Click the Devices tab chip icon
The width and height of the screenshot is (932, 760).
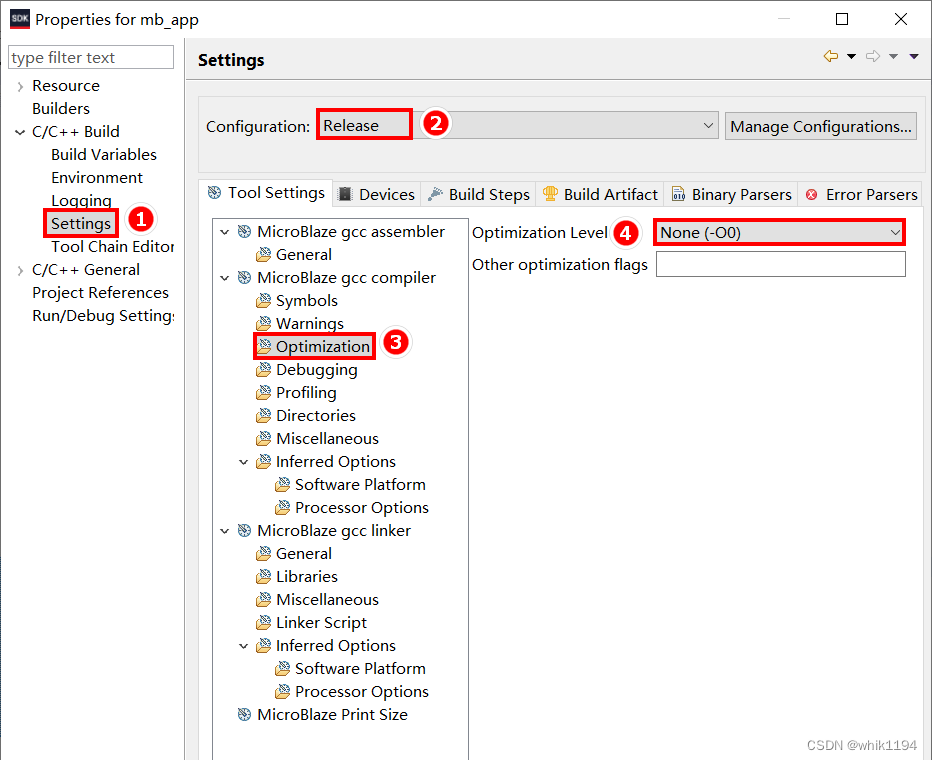tap(345, 194)
